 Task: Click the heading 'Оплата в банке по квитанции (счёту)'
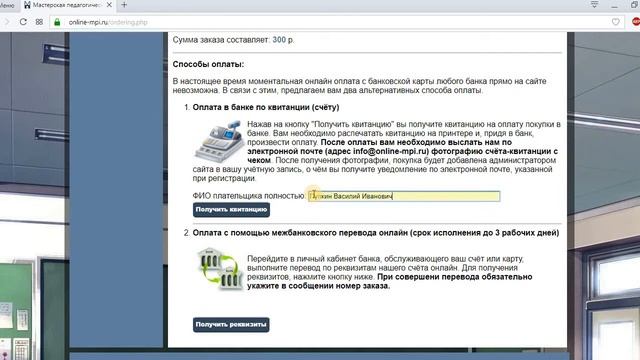[x=266, y=107]
